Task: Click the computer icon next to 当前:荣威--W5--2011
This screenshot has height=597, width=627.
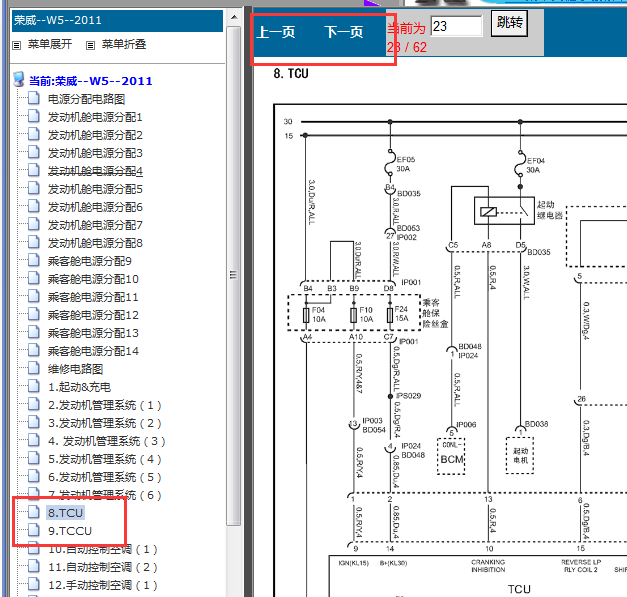Action: click(19, 79)
